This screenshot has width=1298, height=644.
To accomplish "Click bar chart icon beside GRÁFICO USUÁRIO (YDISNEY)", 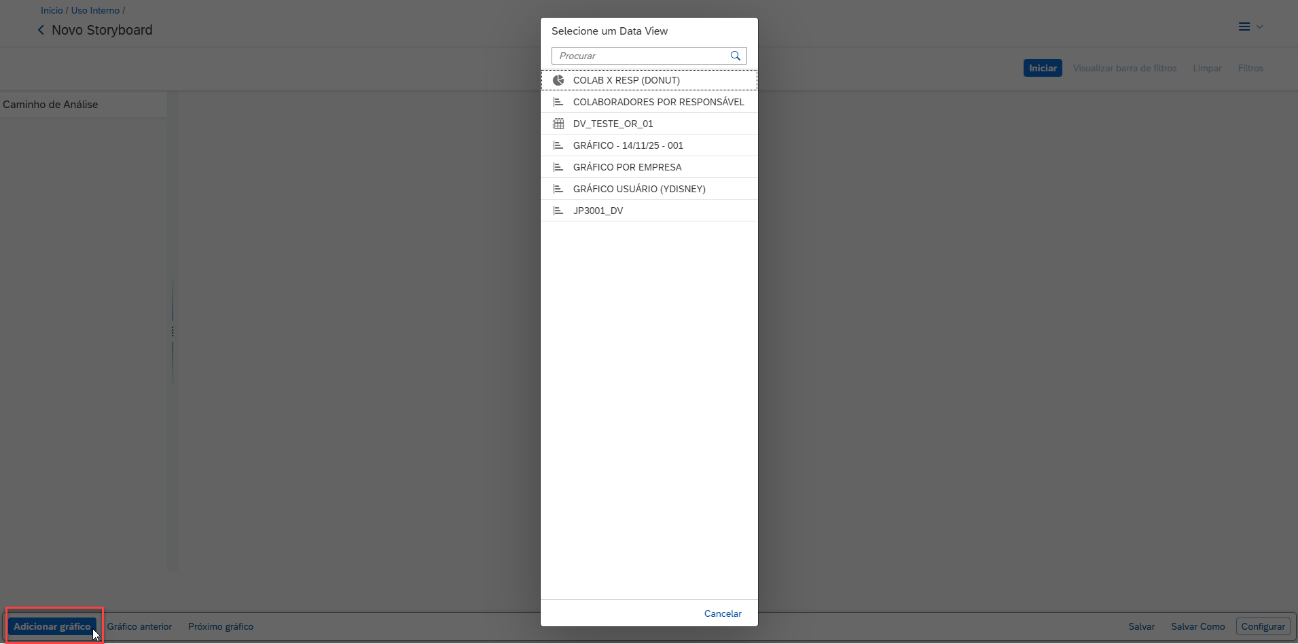I will pyautogui.click(x=559, y=189).
